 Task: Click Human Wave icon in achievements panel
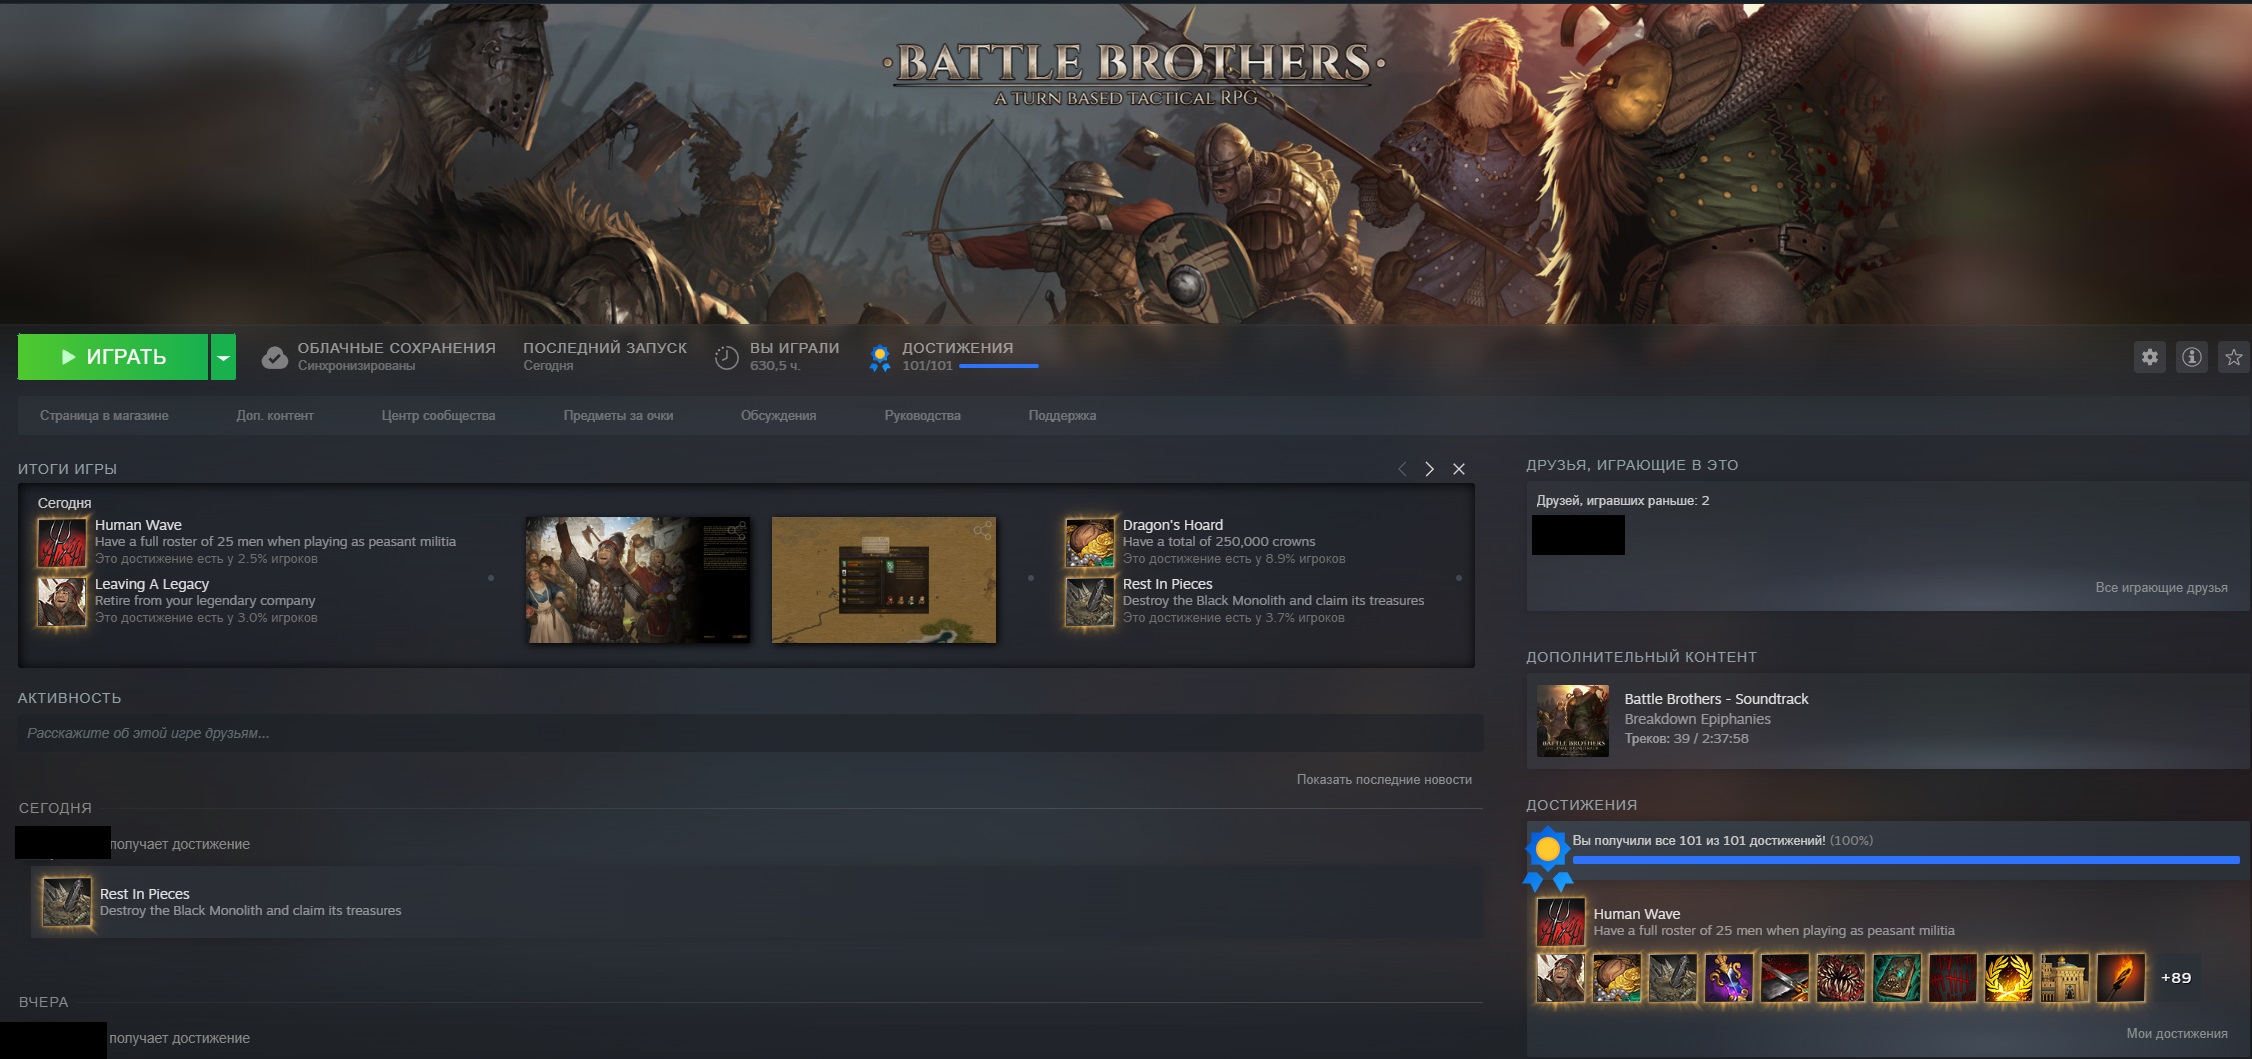tap(1561, 921)
